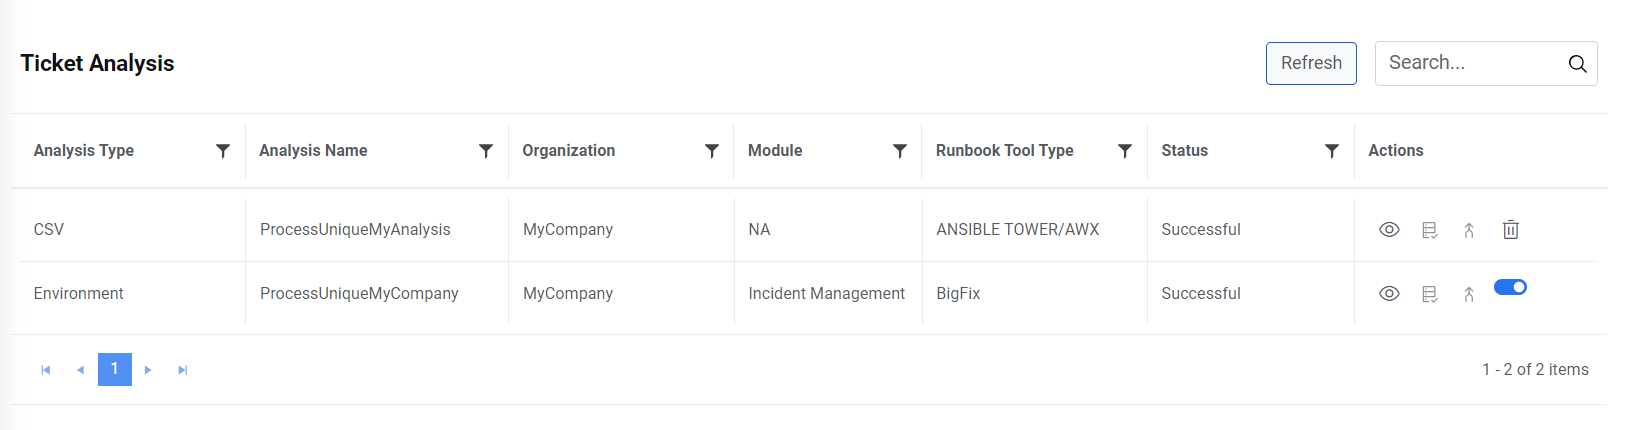
Task: Delete the ProcessUniqueMyAnalysis row
Action: pyautogui.click(x=1511, y=230)
